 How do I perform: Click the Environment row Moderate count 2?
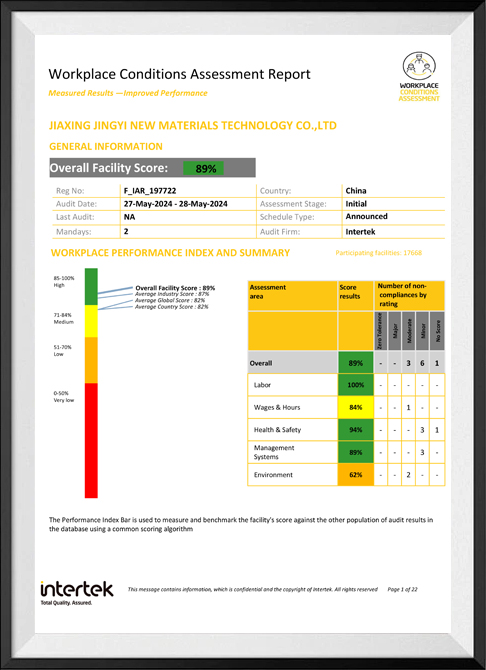pyautogui.click(x=408, y=475)
